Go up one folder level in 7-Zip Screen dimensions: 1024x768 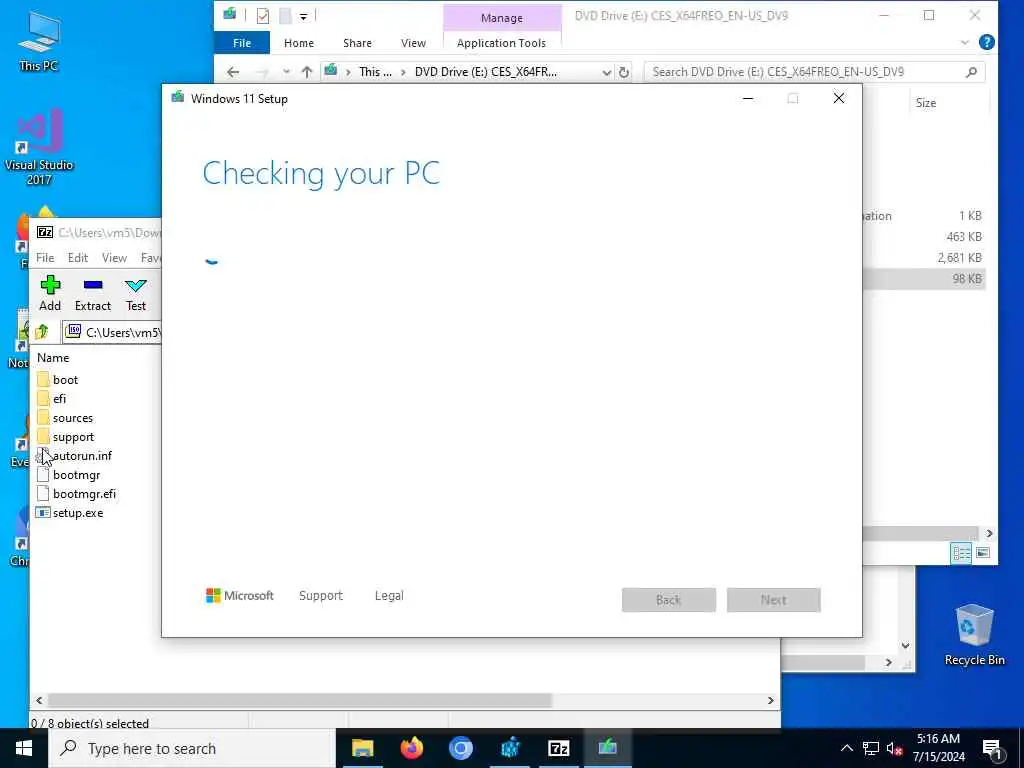pos(42,332)
